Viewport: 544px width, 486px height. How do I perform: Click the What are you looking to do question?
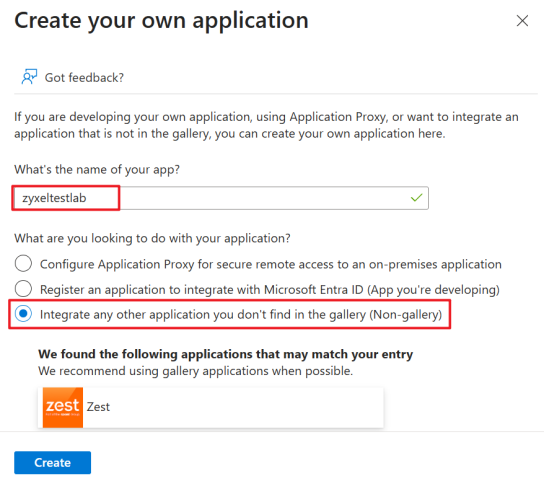(x=152, y=238)
